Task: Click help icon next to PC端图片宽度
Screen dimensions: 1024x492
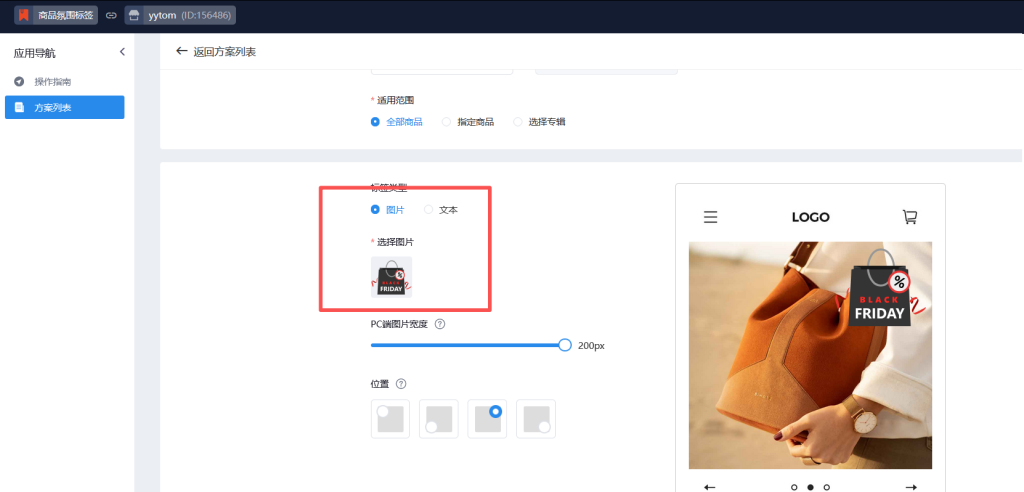Action: (x=440, y=324)
